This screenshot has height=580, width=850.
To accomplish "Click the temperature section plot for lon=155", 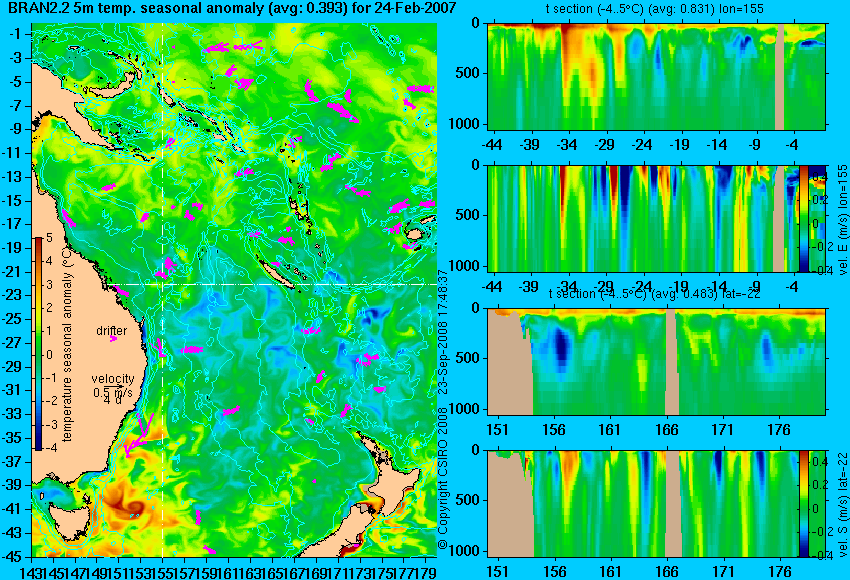I will coord(656,76).
